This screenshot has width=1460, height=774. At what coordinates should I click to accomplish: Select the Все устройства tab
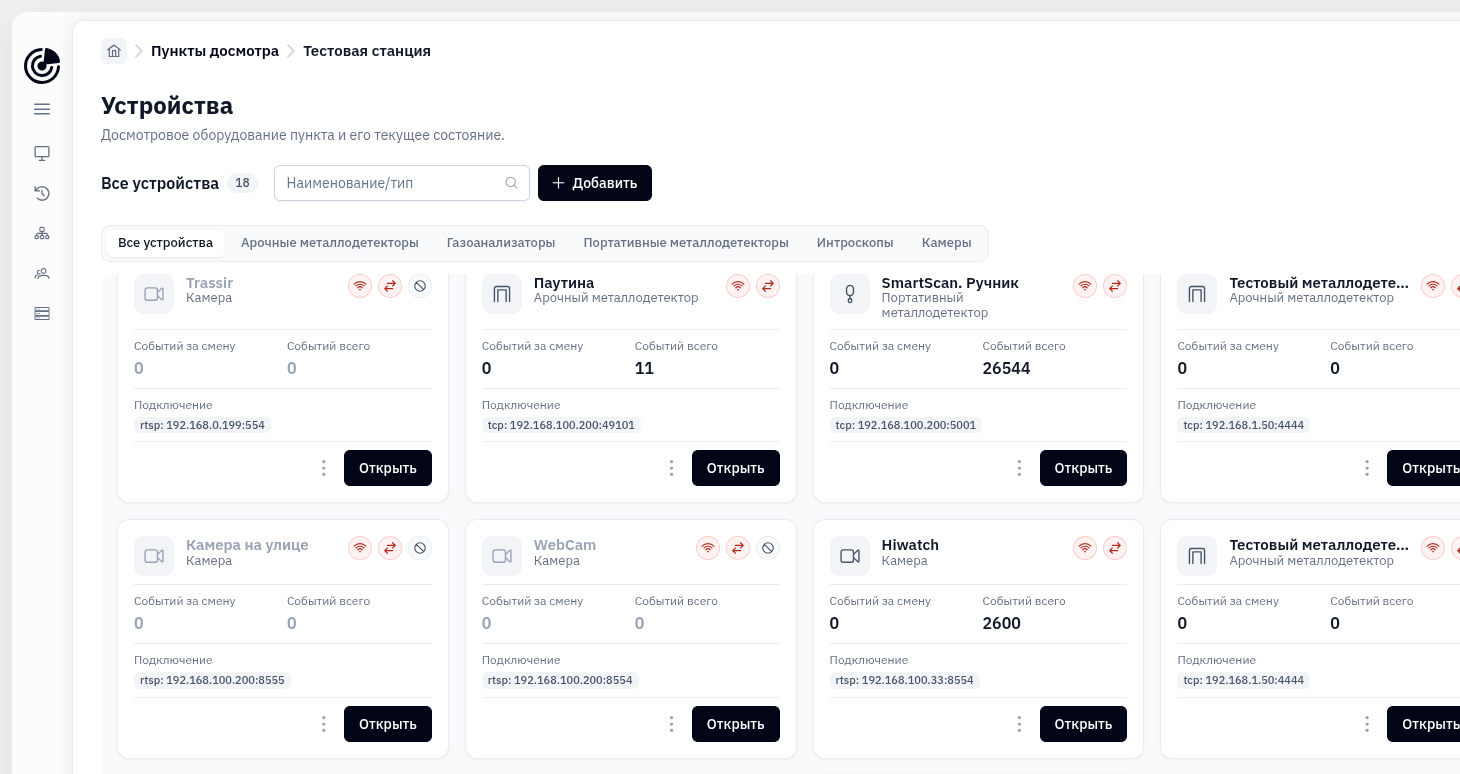point(165,243)
